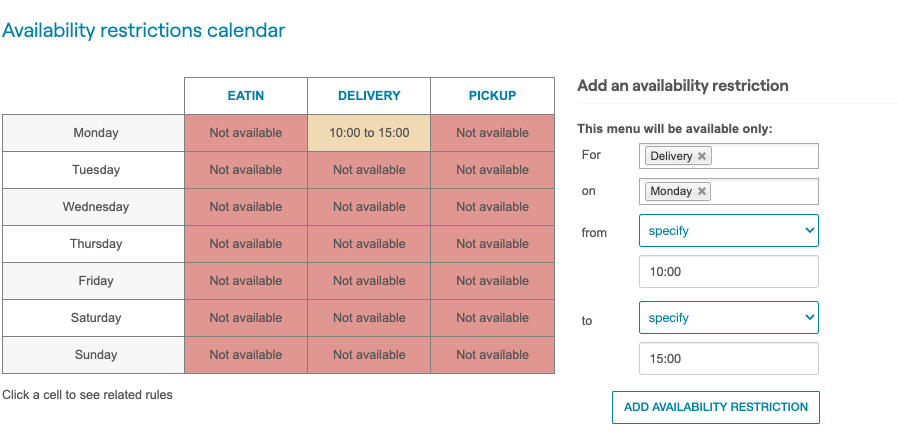
Task: Select the Monday Eatin Not available cell
Action: coord(246,133)
